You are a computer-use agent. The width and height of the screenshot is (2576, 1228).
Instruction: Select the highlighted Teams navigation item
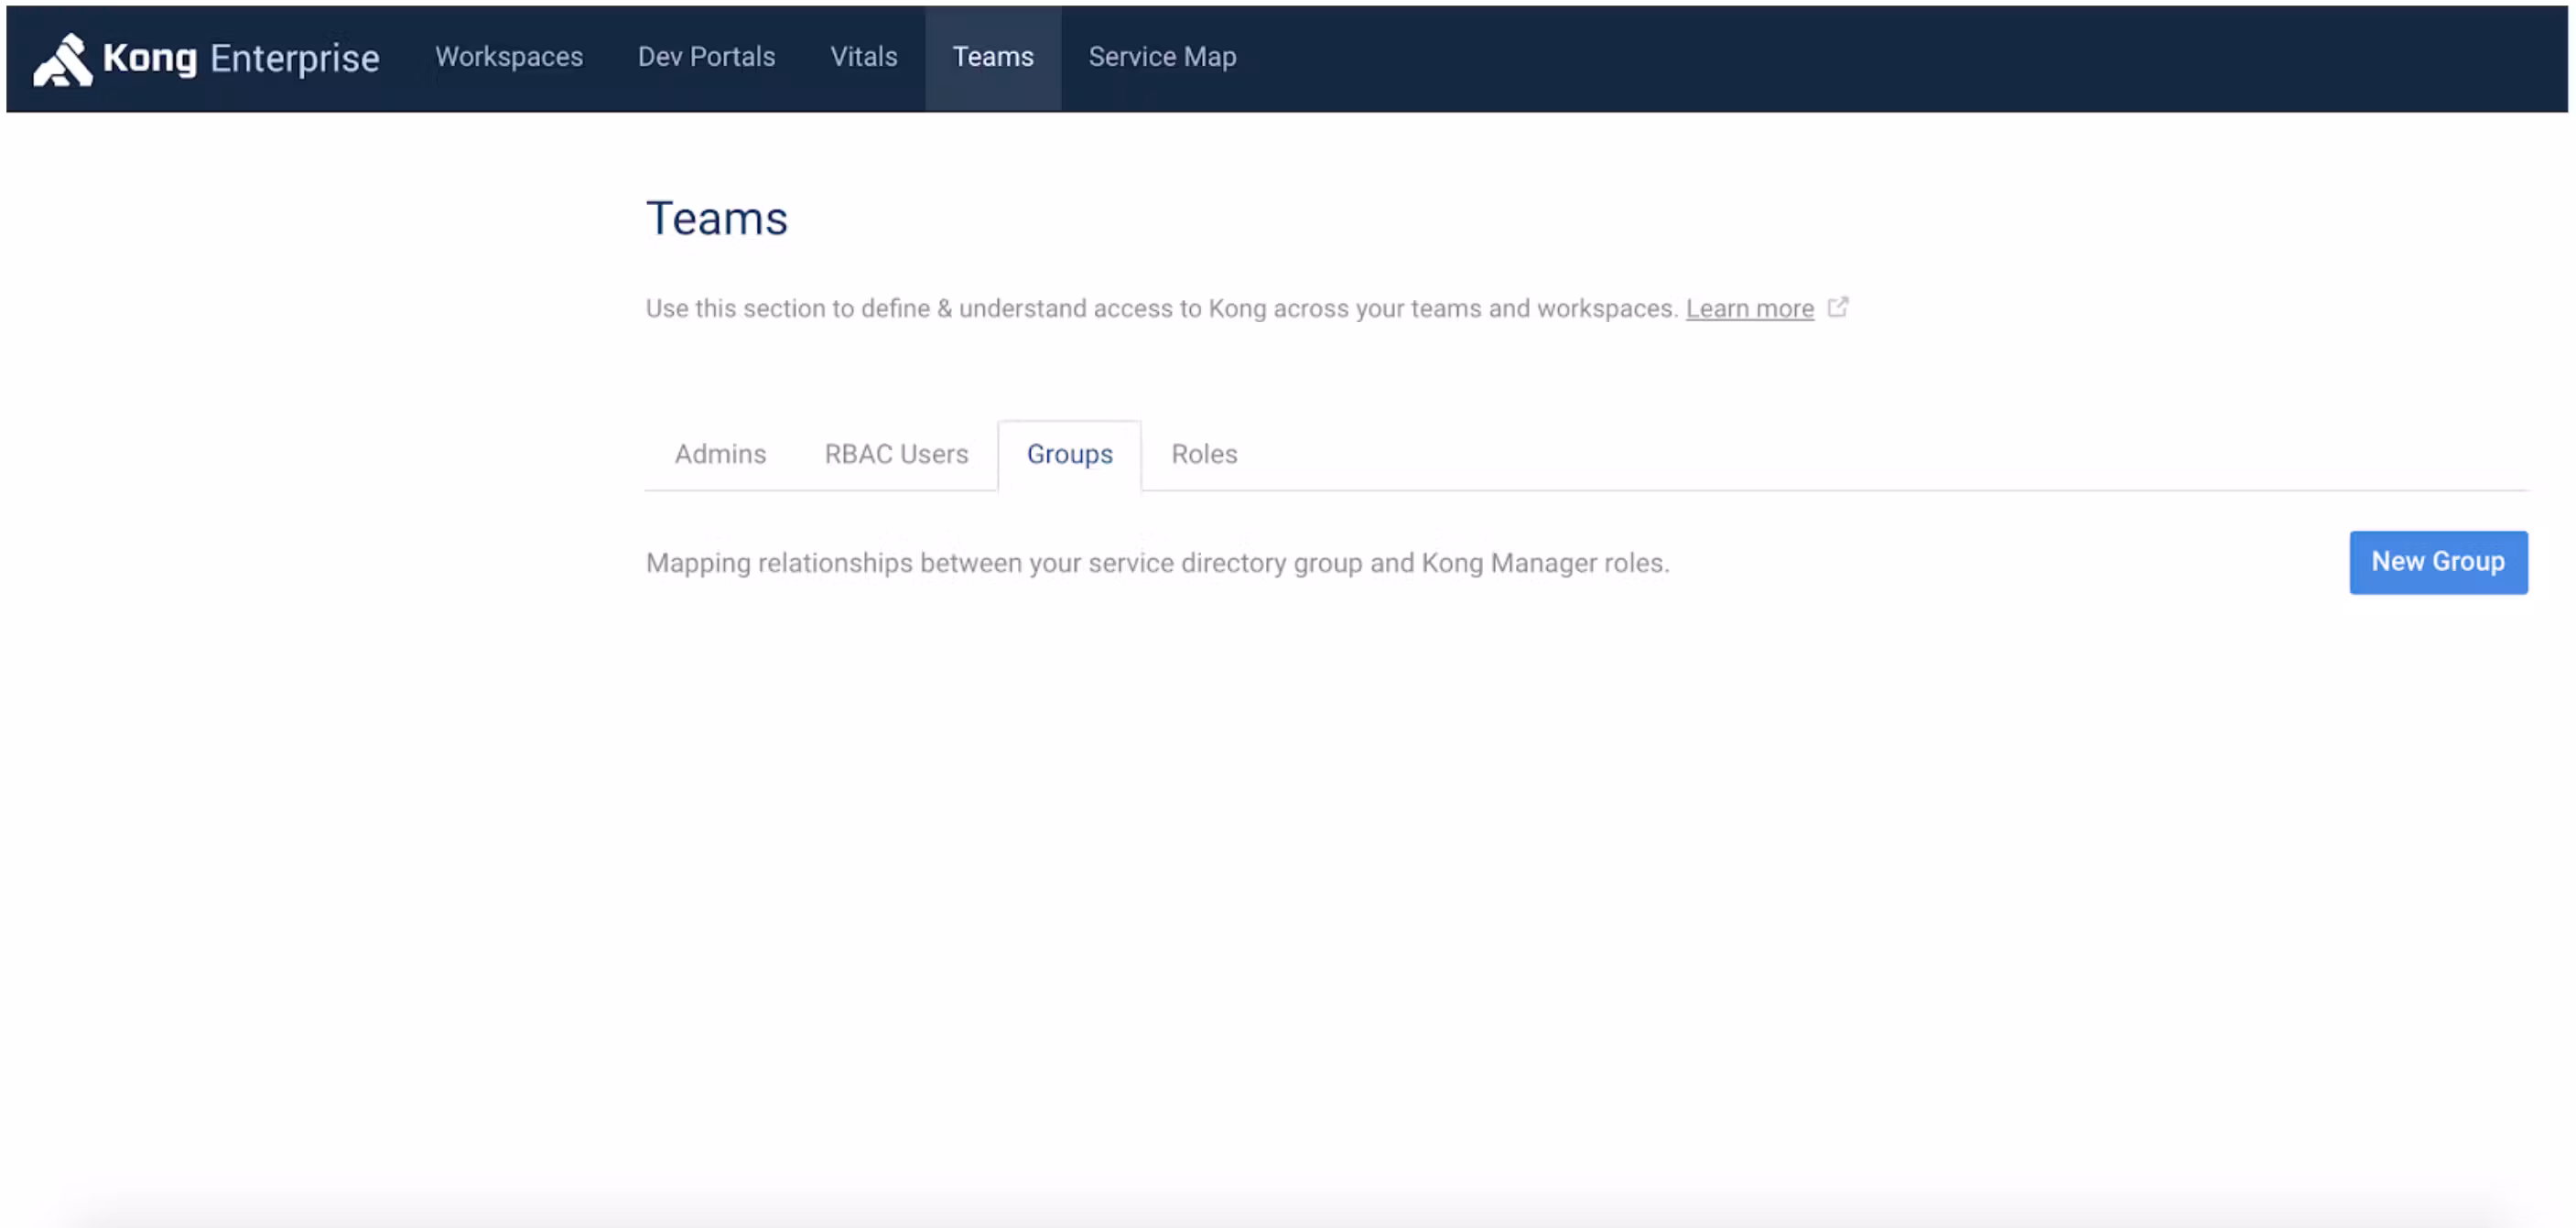pos(992,57)
